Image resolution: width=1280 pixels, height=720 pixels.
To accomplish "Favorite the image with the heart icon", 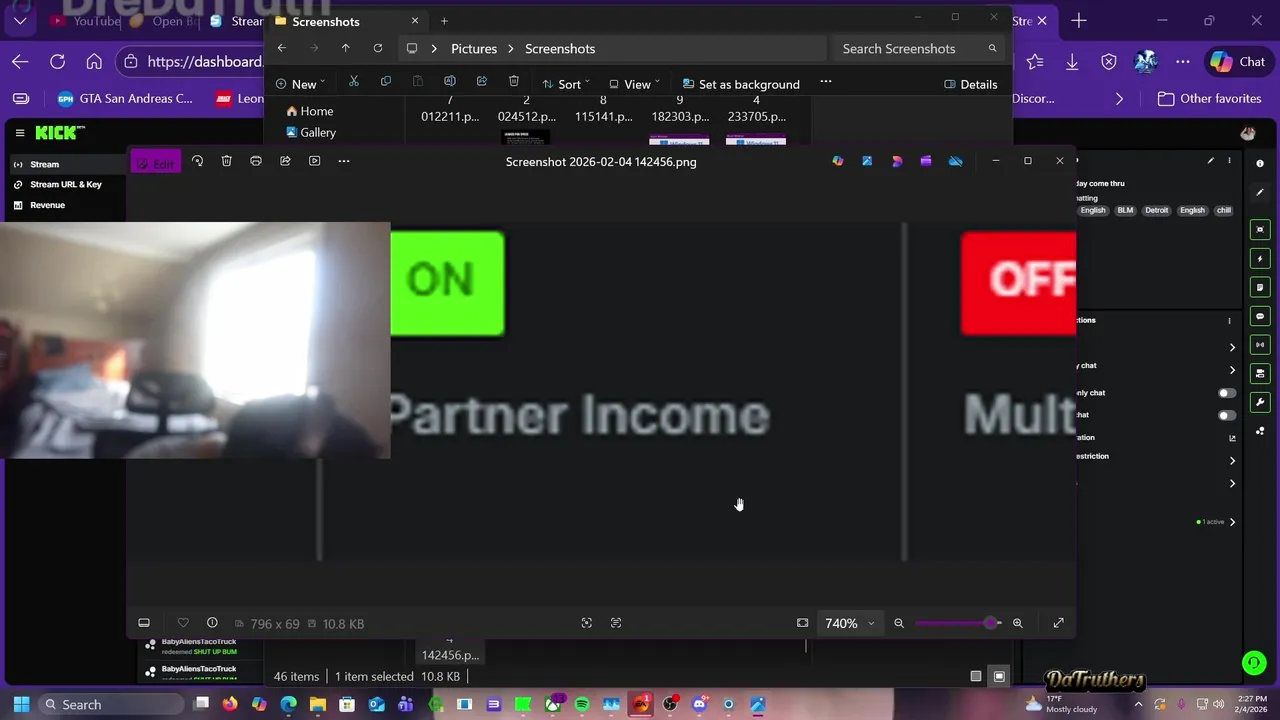I will pyautogui.click(x=183, y=623).
